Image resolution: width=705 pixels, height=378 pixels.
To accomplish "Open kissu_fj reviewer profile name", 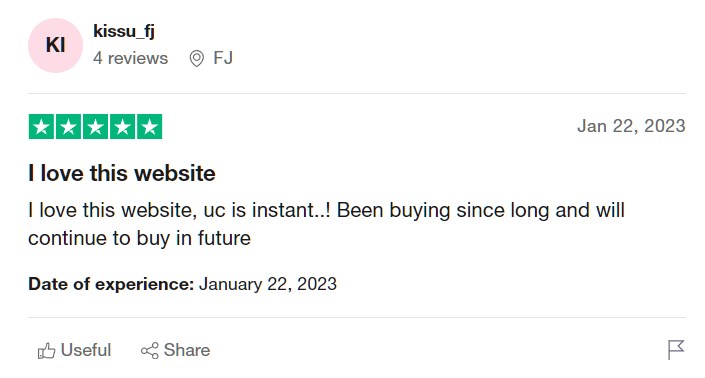I will pyautogui.click(x=124, y=31).
